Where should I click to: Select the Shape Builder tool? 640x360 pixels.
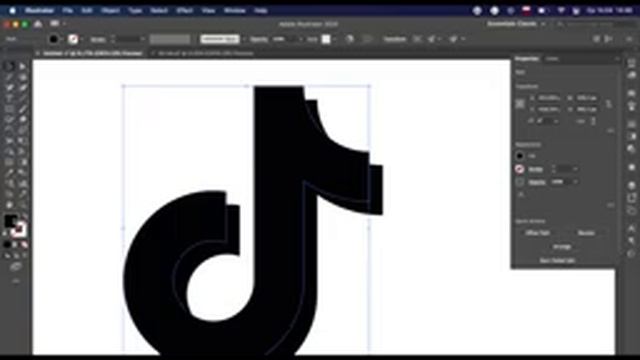(9, 151)
